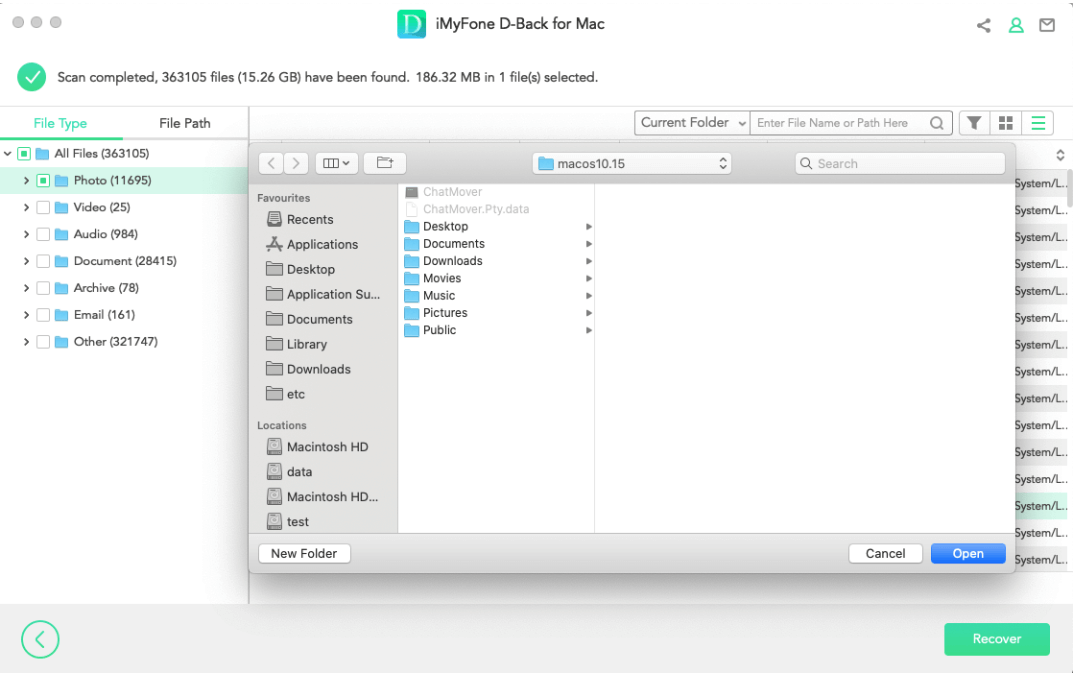Image resolution: width=1073 pixels, height=673 pixels.
Task: Click the search magnifier in file name field
Action: [937, 123]
